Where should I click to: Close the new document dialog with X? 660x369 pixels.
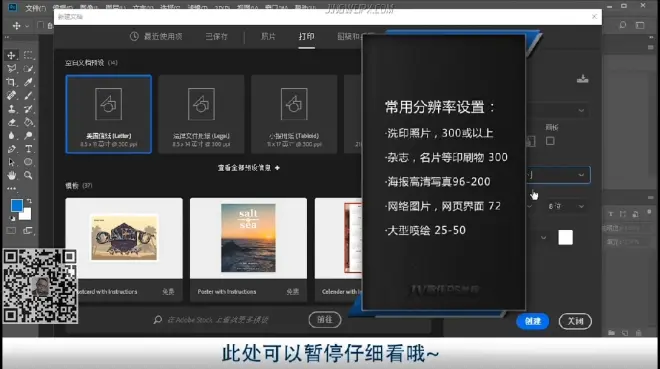(594, 16)
